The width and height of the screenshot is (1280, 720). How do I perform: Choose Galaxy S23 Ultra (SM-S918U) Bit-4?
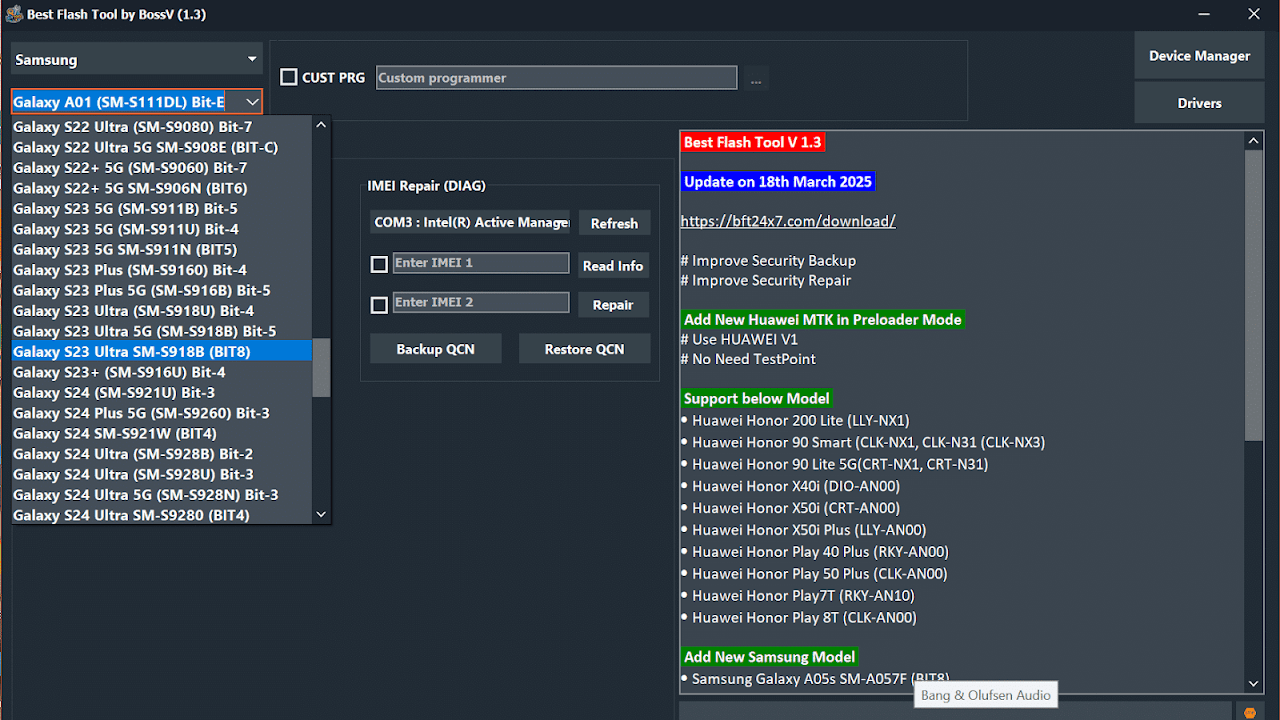coord(162,311)
